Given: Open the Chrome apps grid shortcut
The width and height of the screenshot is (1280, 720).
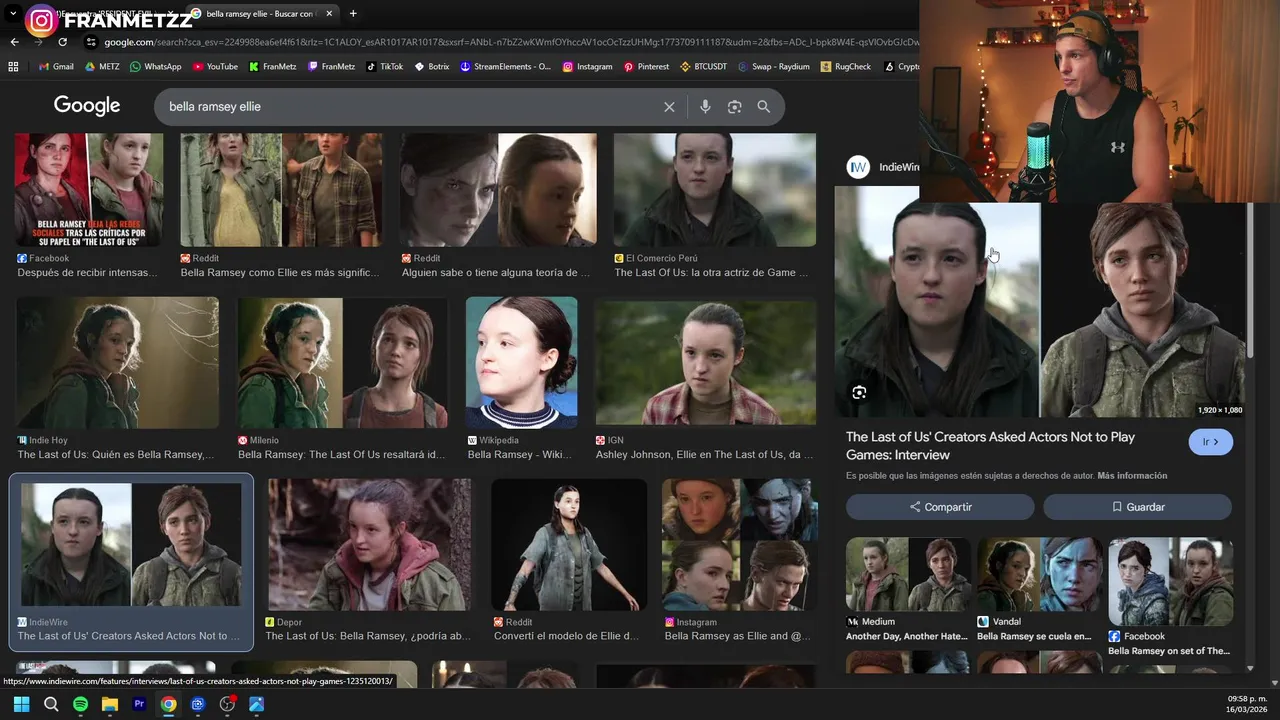Looking at the screenshot, I should coord(13,67).
